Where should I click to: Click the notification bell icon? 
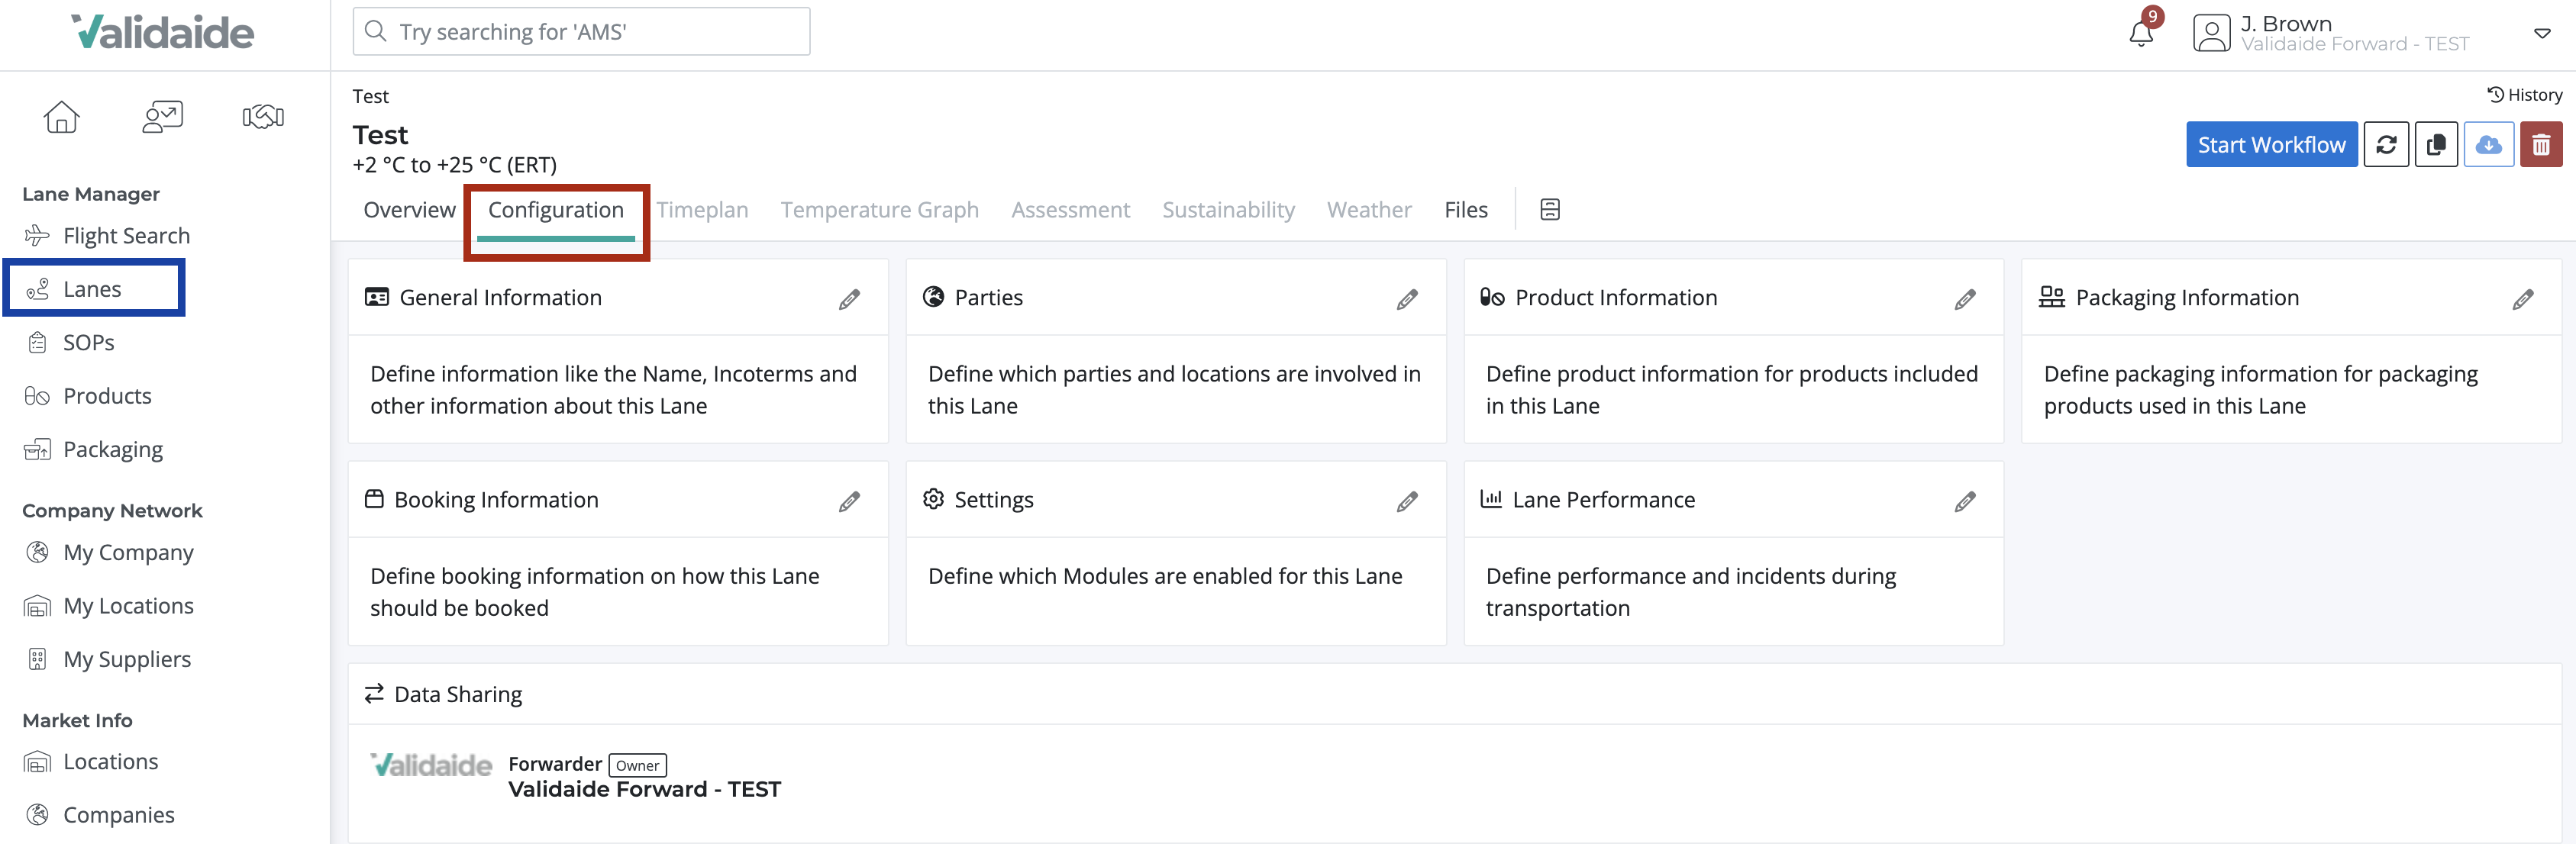[2140, 33]
